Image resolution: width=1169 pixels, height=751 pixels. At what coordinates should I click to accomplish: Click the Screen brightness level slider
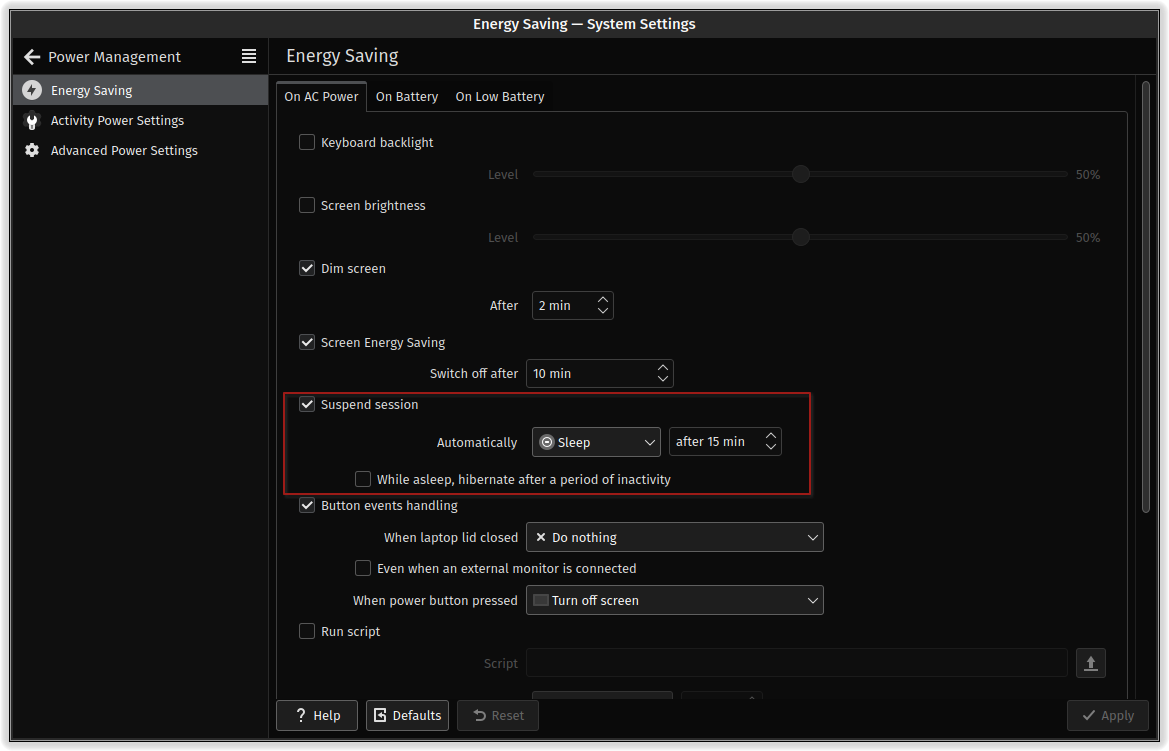[800, 237]
